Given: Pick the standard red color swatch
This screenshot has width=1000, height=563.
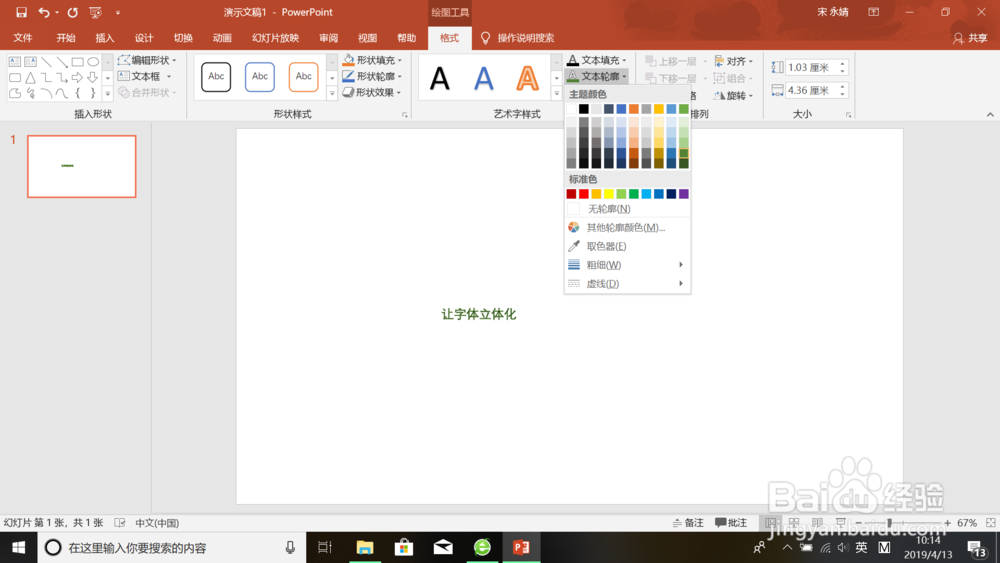Looking at the screenshot, I should point(584,194).
